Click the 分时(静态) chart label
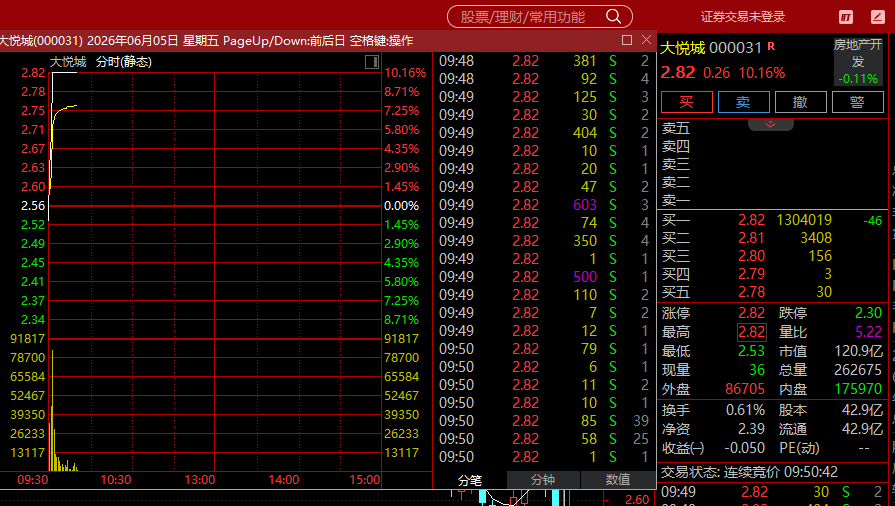This screenshot has width=895, height=506. [x=124, y=62]
